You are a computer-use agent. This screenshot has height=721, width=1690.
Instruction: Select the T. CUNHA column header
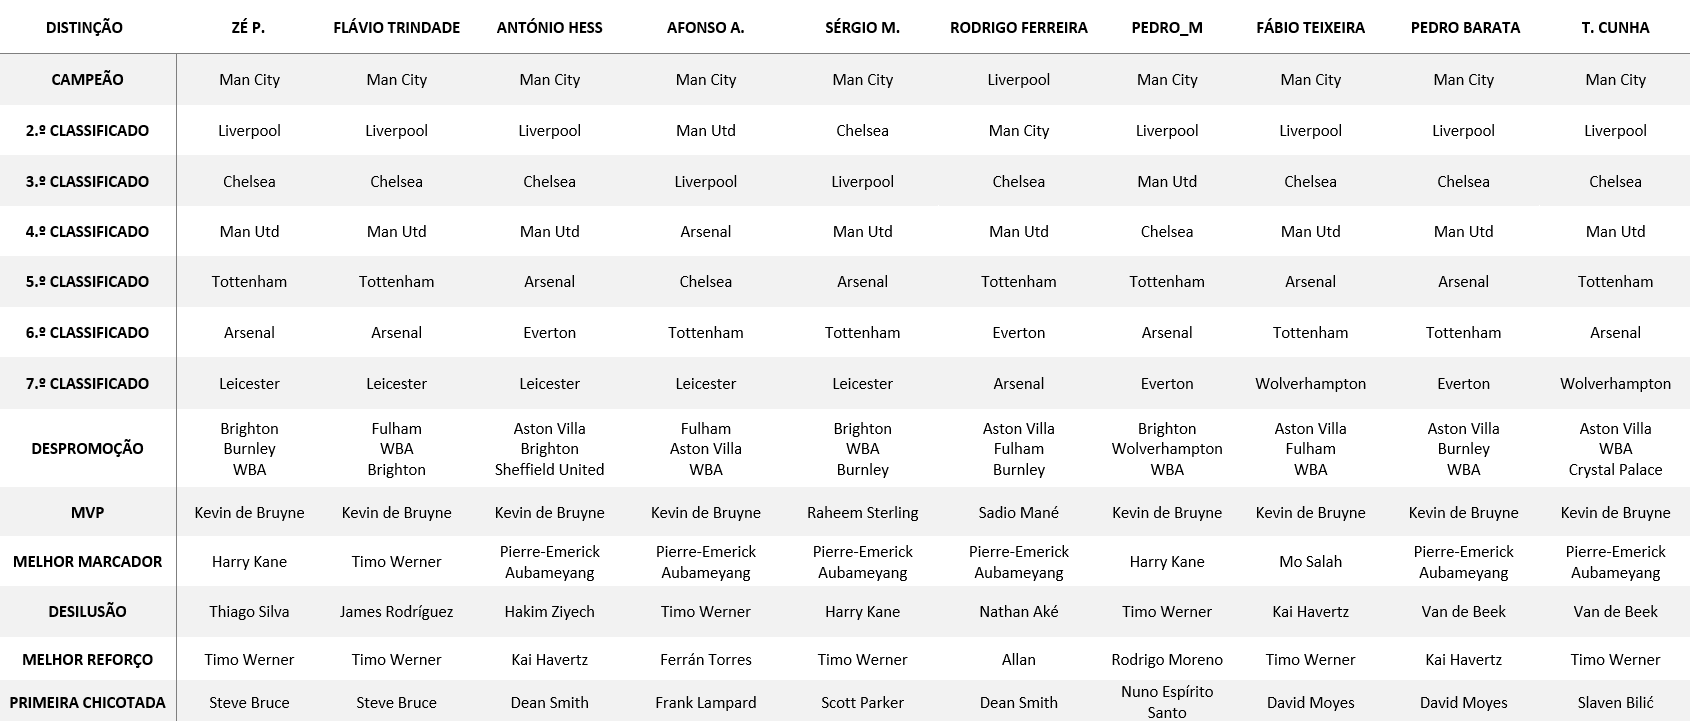pyautogui.click(x=1615, y=28)
